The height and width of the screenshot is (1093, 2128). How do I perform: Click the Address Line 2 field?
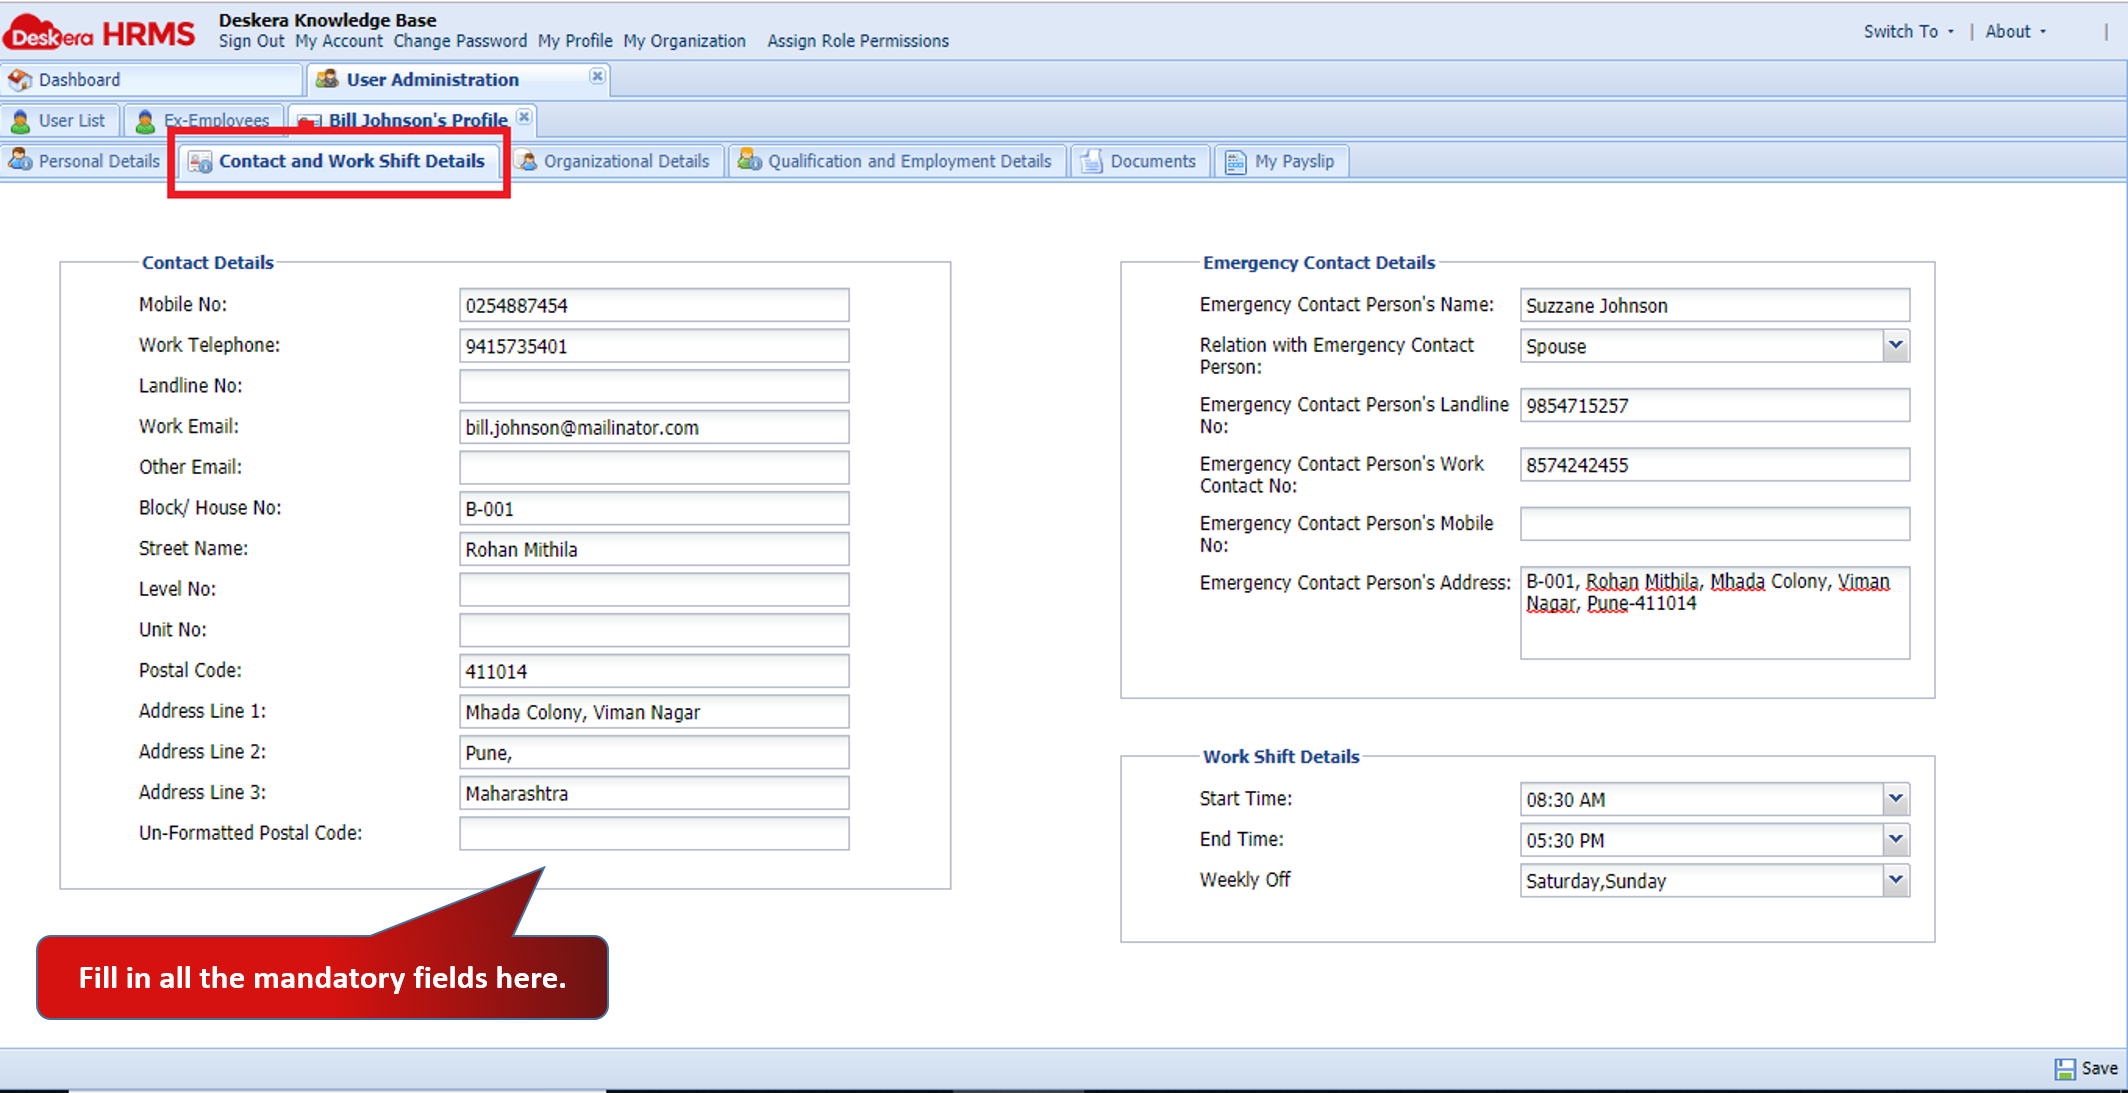pyautogui.click(x=654, y=752)
